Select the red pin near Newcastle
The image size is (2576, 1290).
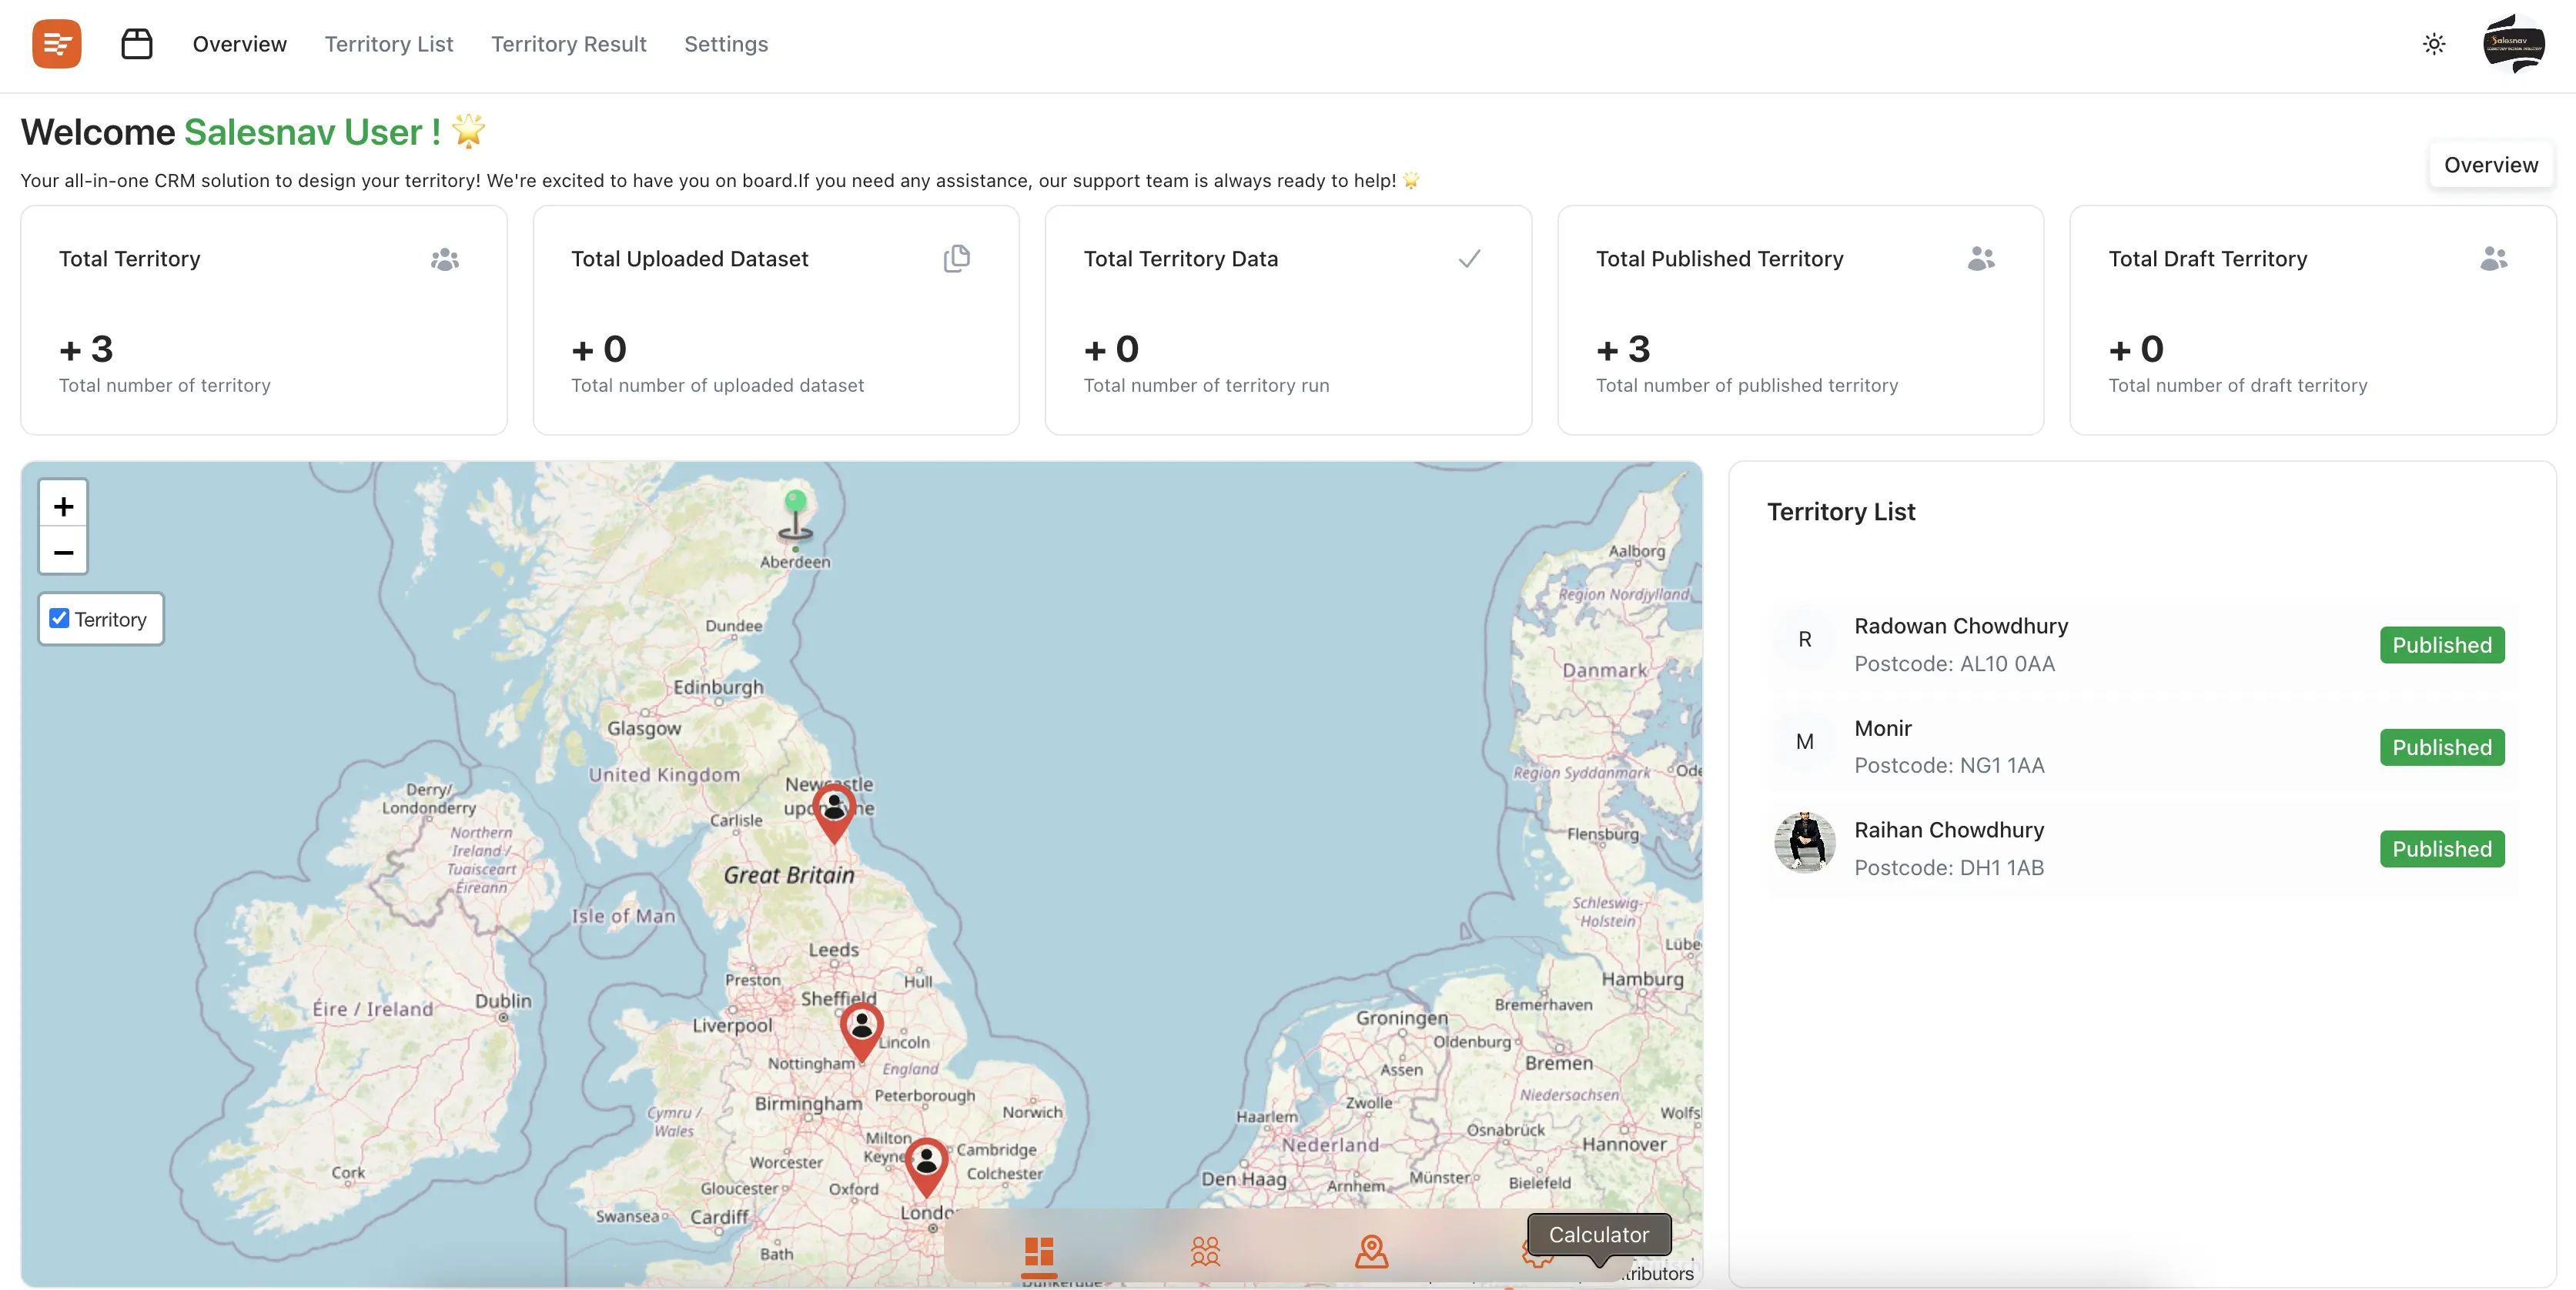[833, 809]
